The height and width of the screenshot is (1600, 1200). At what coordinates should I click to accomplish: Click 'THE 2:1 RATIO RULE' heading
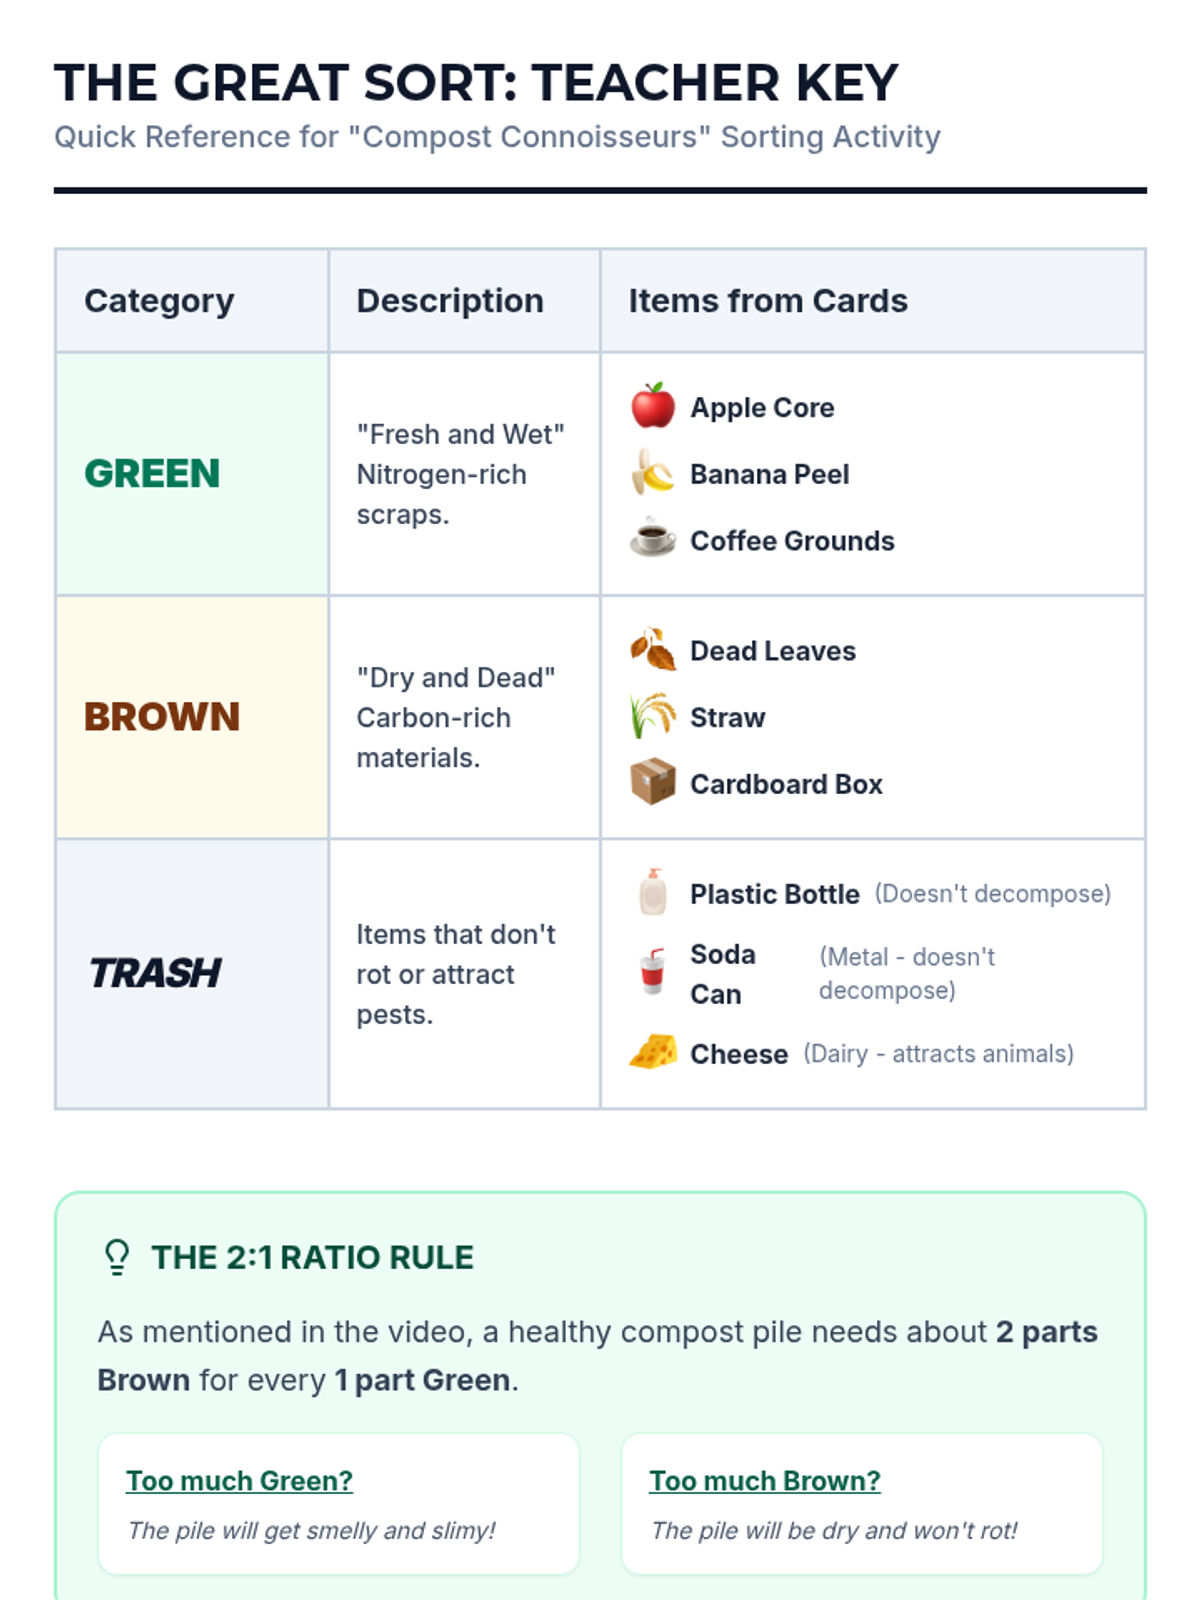(312, 1257)
